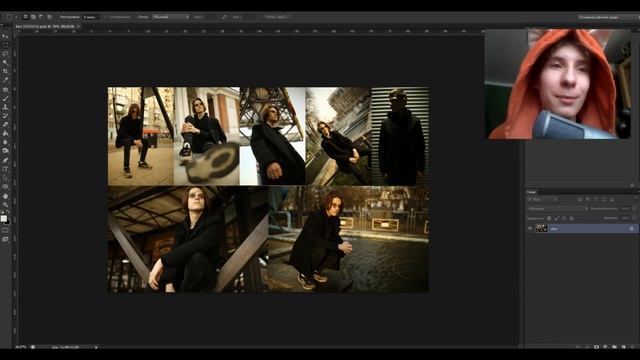Switch layer filtering on or off
Image resolution: width=640 pixels, height=360 pixels.
pos(636,198)
